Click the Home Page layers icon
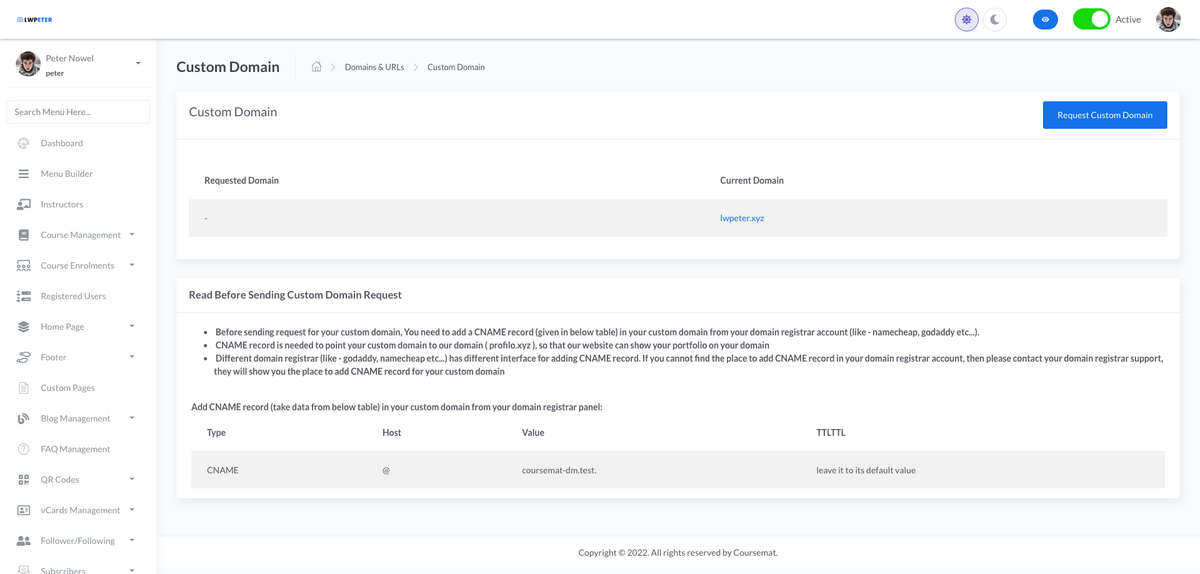 (x=24, y=327)
